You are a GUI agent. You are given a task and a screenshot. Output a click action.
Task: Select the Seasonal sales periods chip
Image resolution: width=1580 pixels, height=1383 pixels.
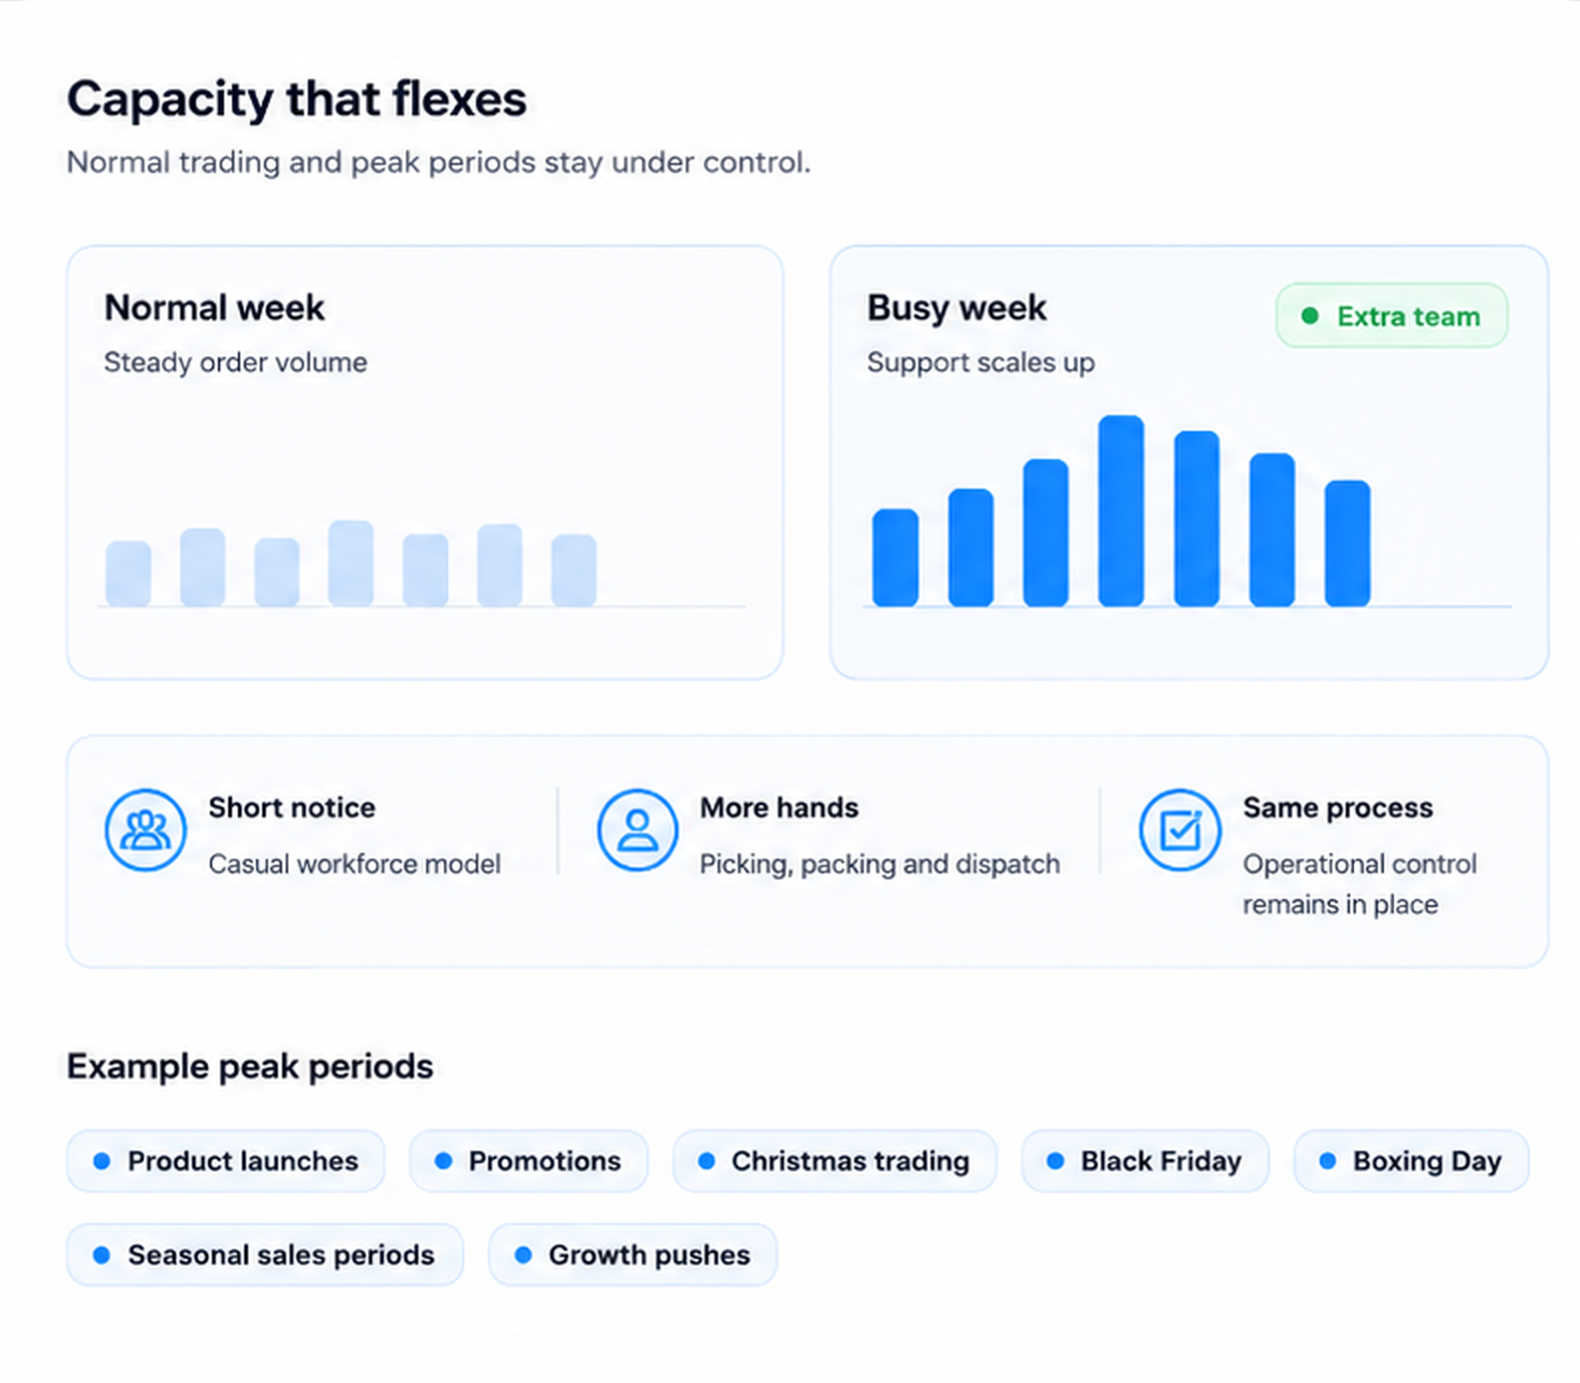coord(265,1255)
